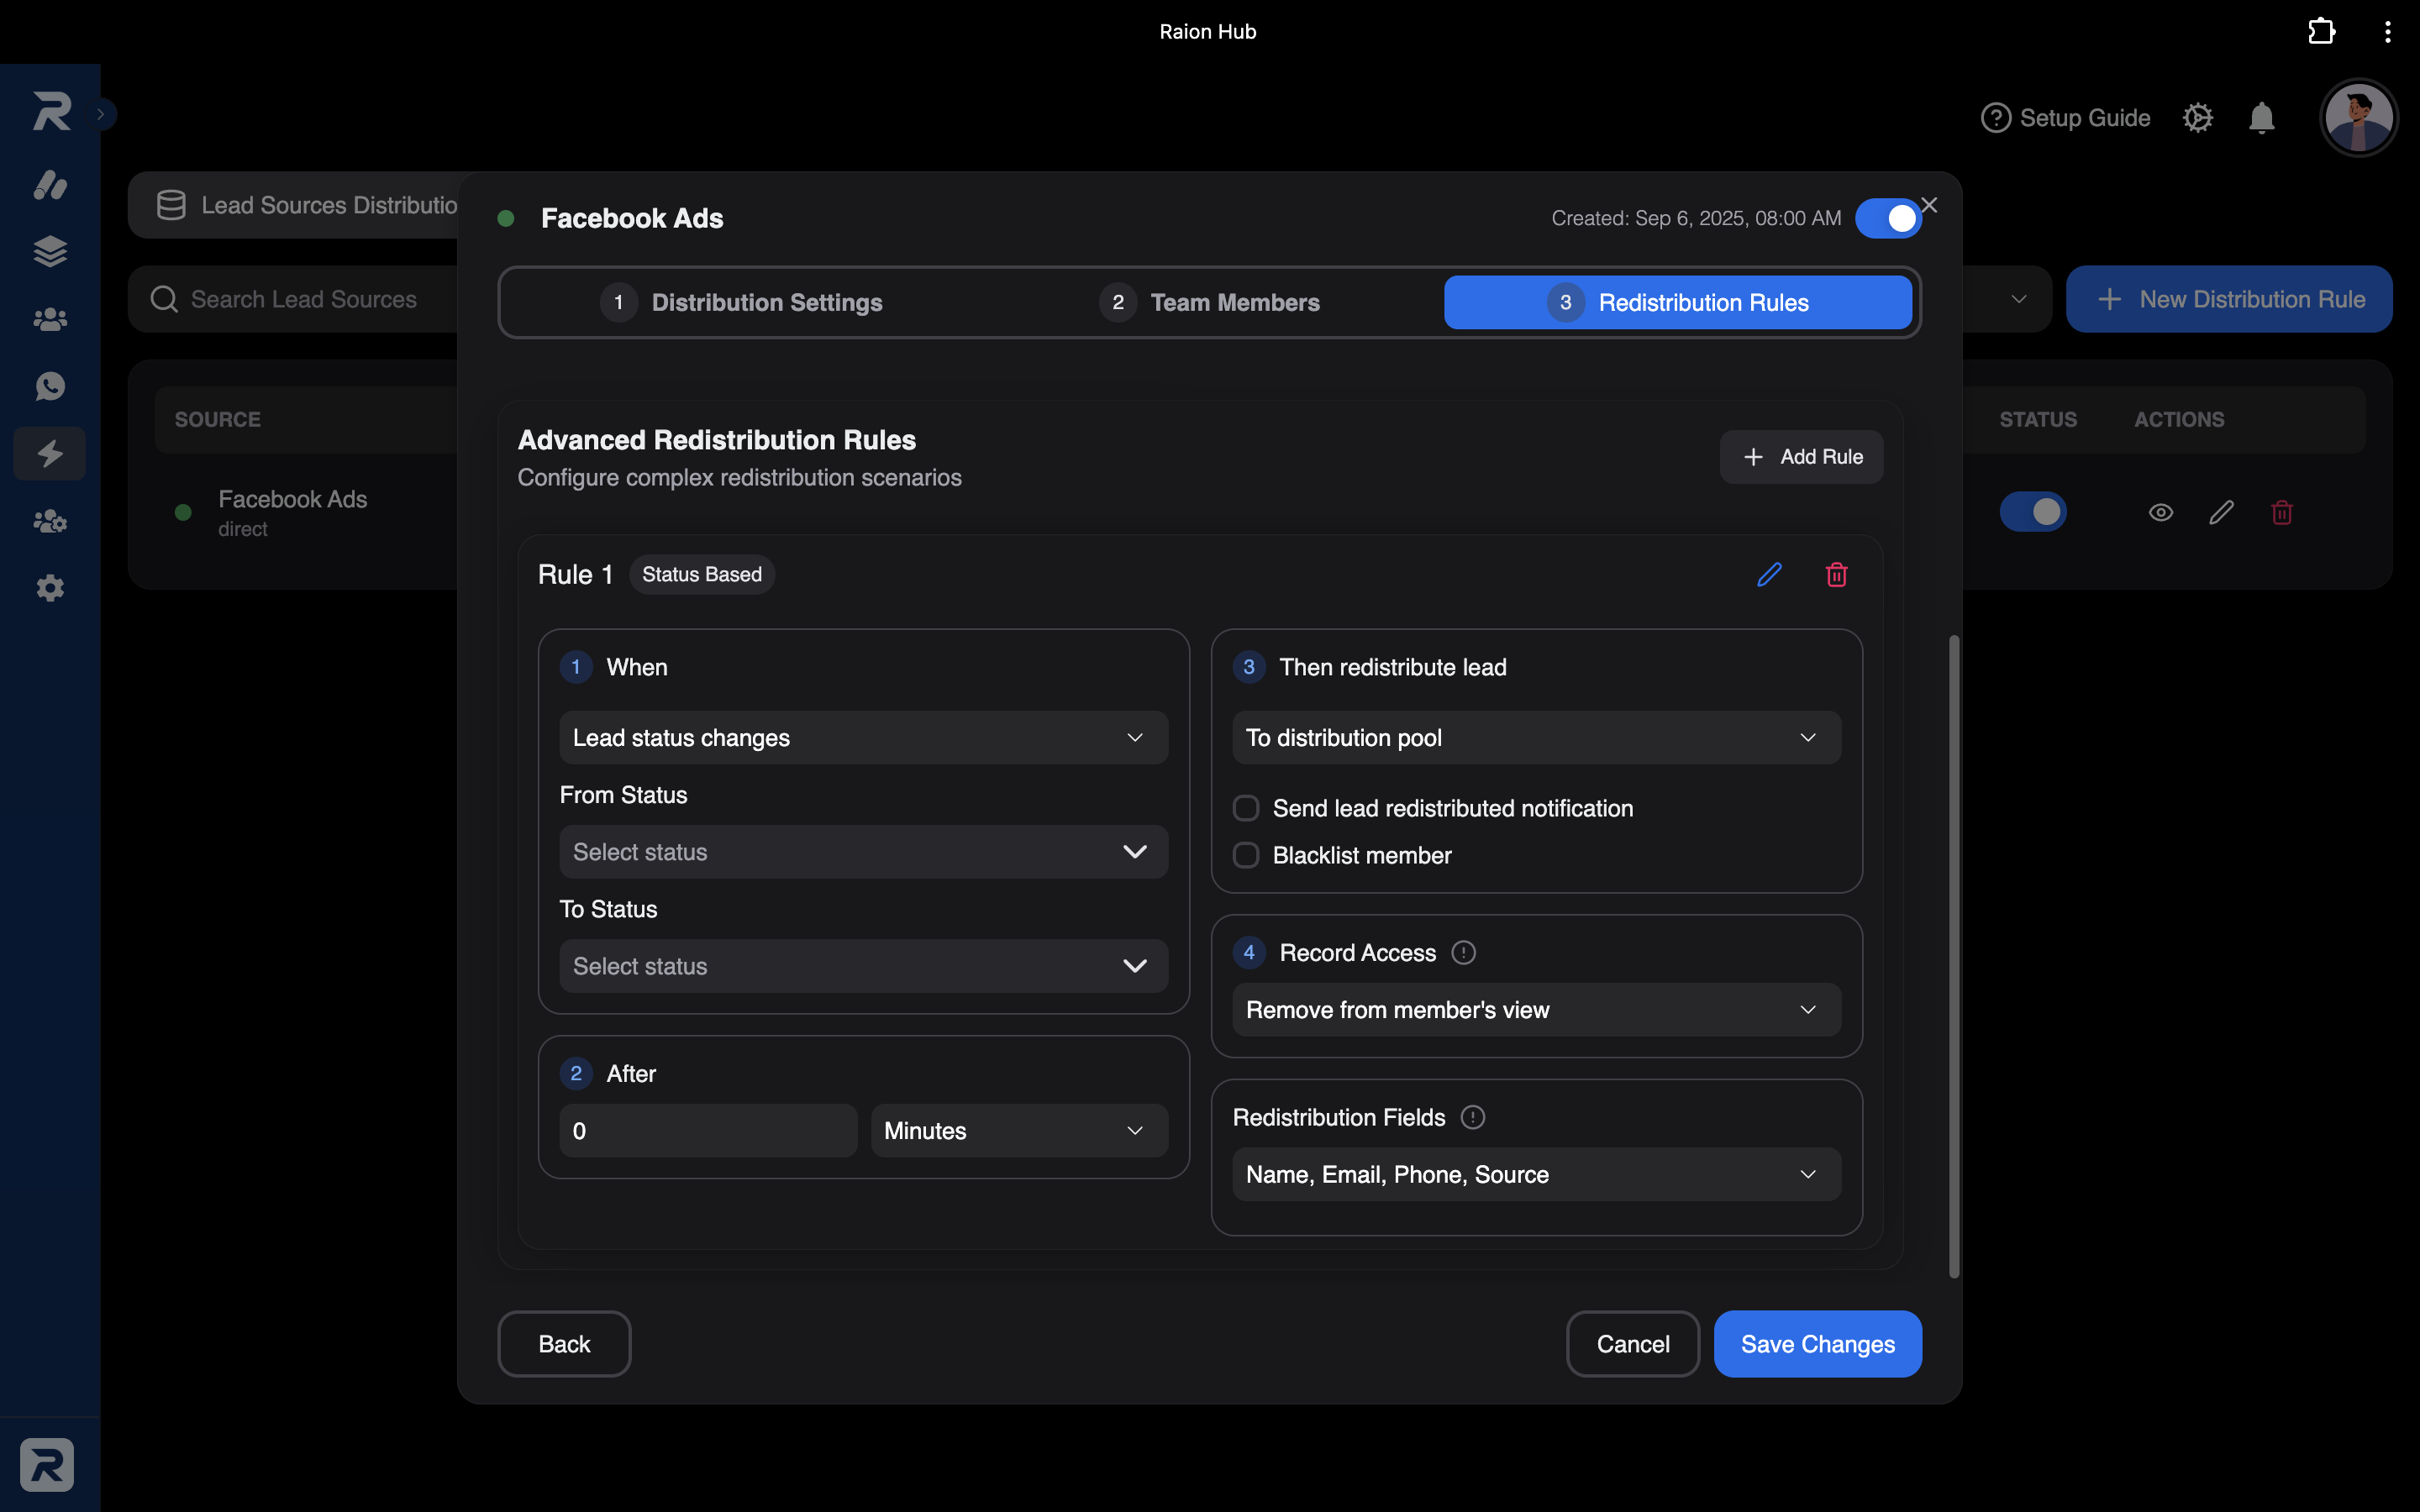Screen dimensions: 2420x1512
Task: Switch to Team Members step
Action: coord(1209,302)
